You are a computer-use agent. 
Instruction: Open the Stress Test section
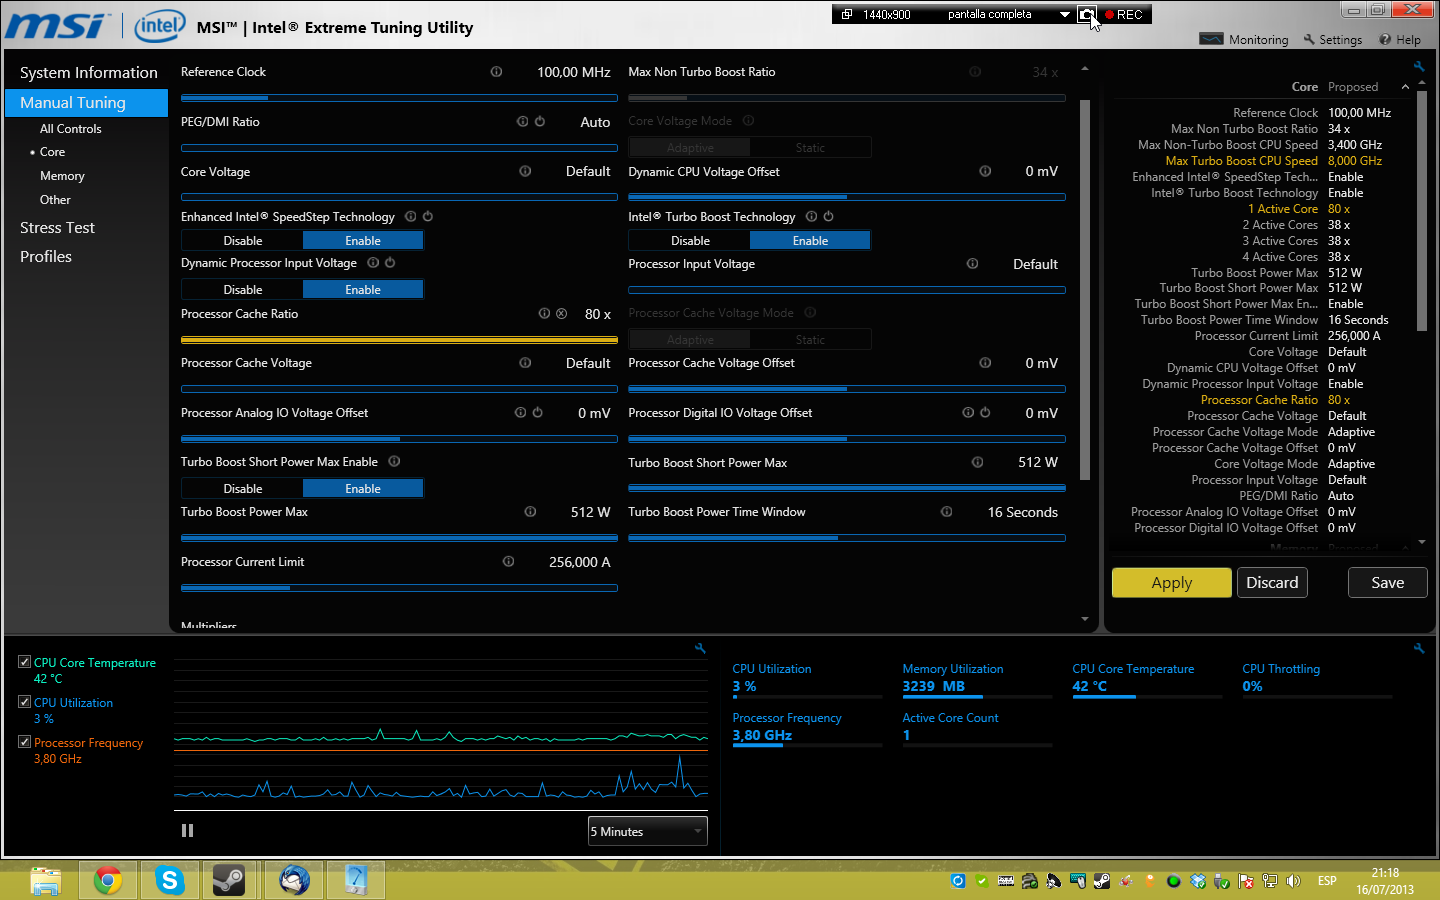pos(57,228)
